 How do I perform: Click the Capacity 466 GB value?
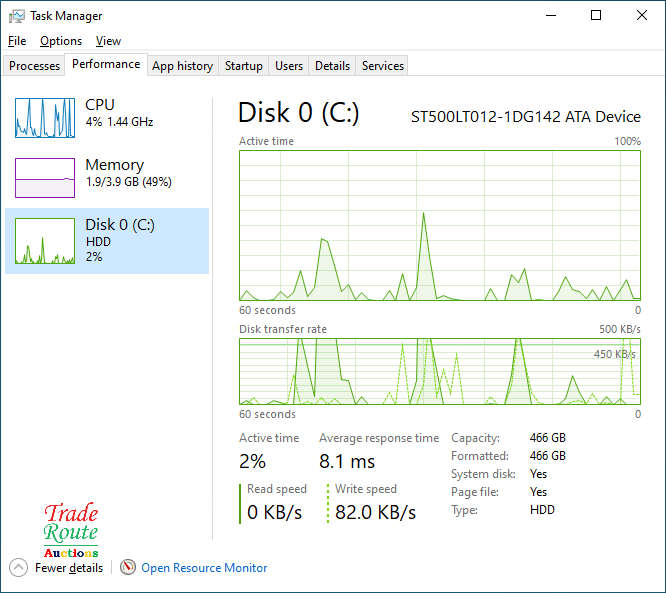coord(547,438)
